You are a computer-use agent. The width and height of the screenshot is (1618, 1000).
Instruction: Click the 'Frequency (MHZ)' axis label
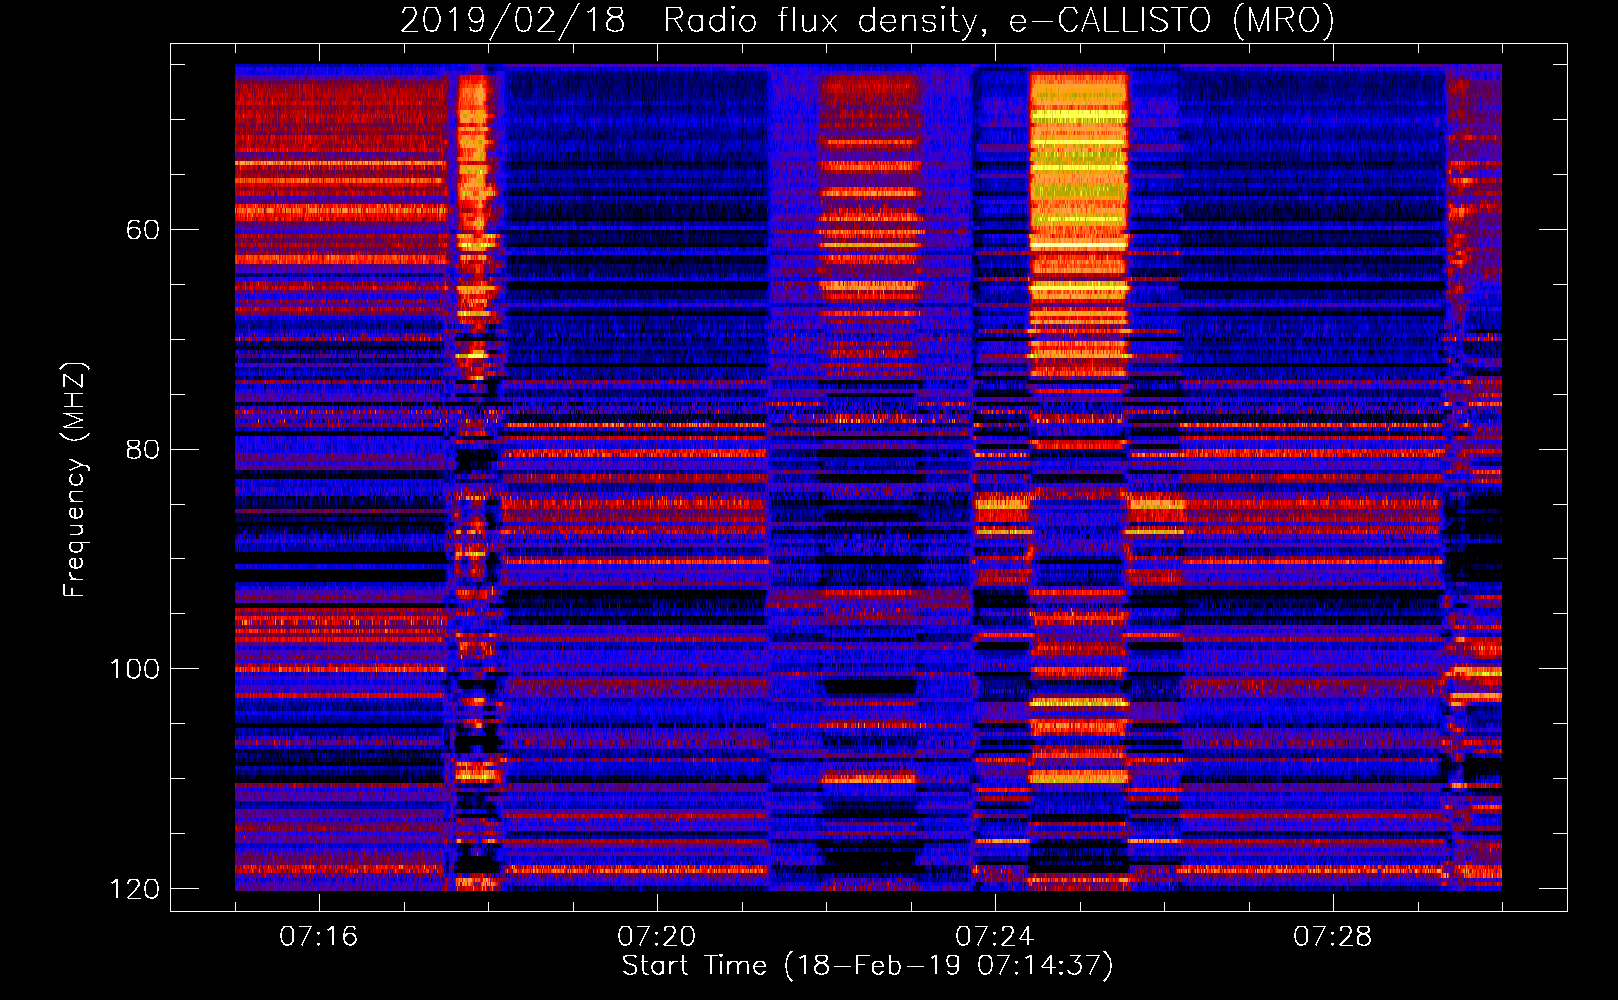click(x=74, y=480)
